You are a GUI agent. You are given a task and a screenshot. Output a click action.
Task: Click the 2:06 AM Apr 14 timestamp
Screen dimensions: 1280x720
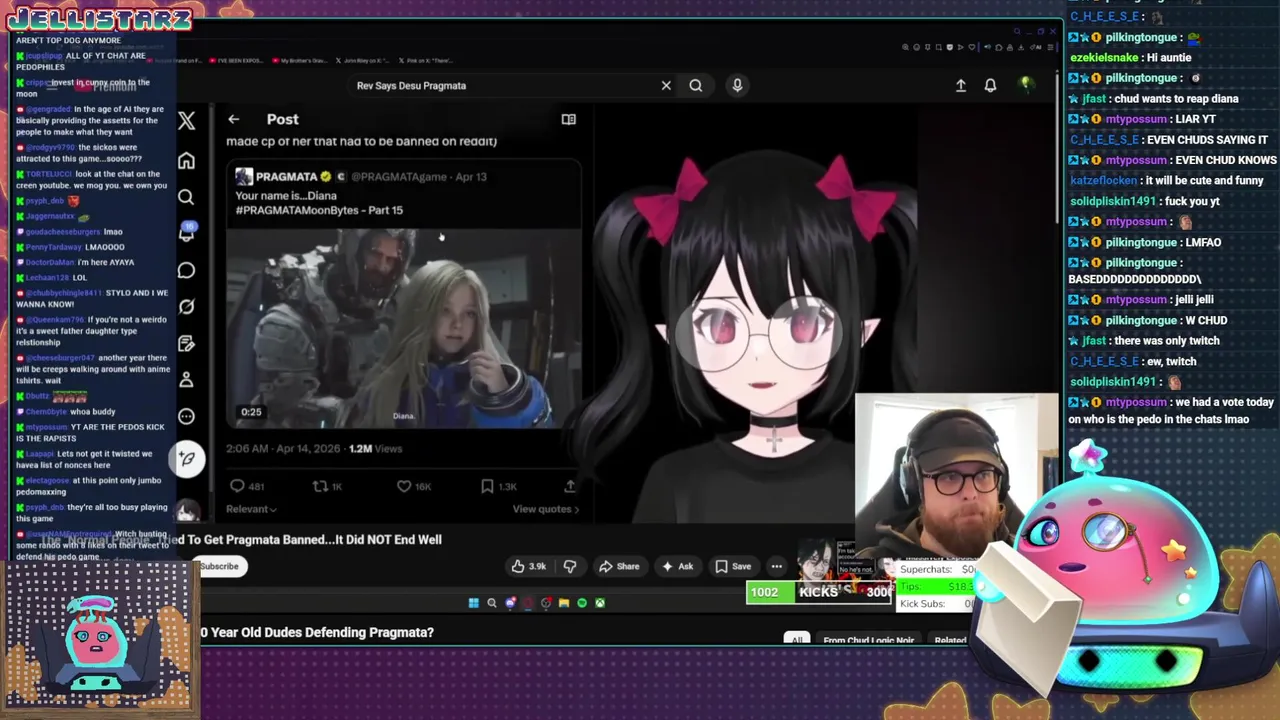284,448
